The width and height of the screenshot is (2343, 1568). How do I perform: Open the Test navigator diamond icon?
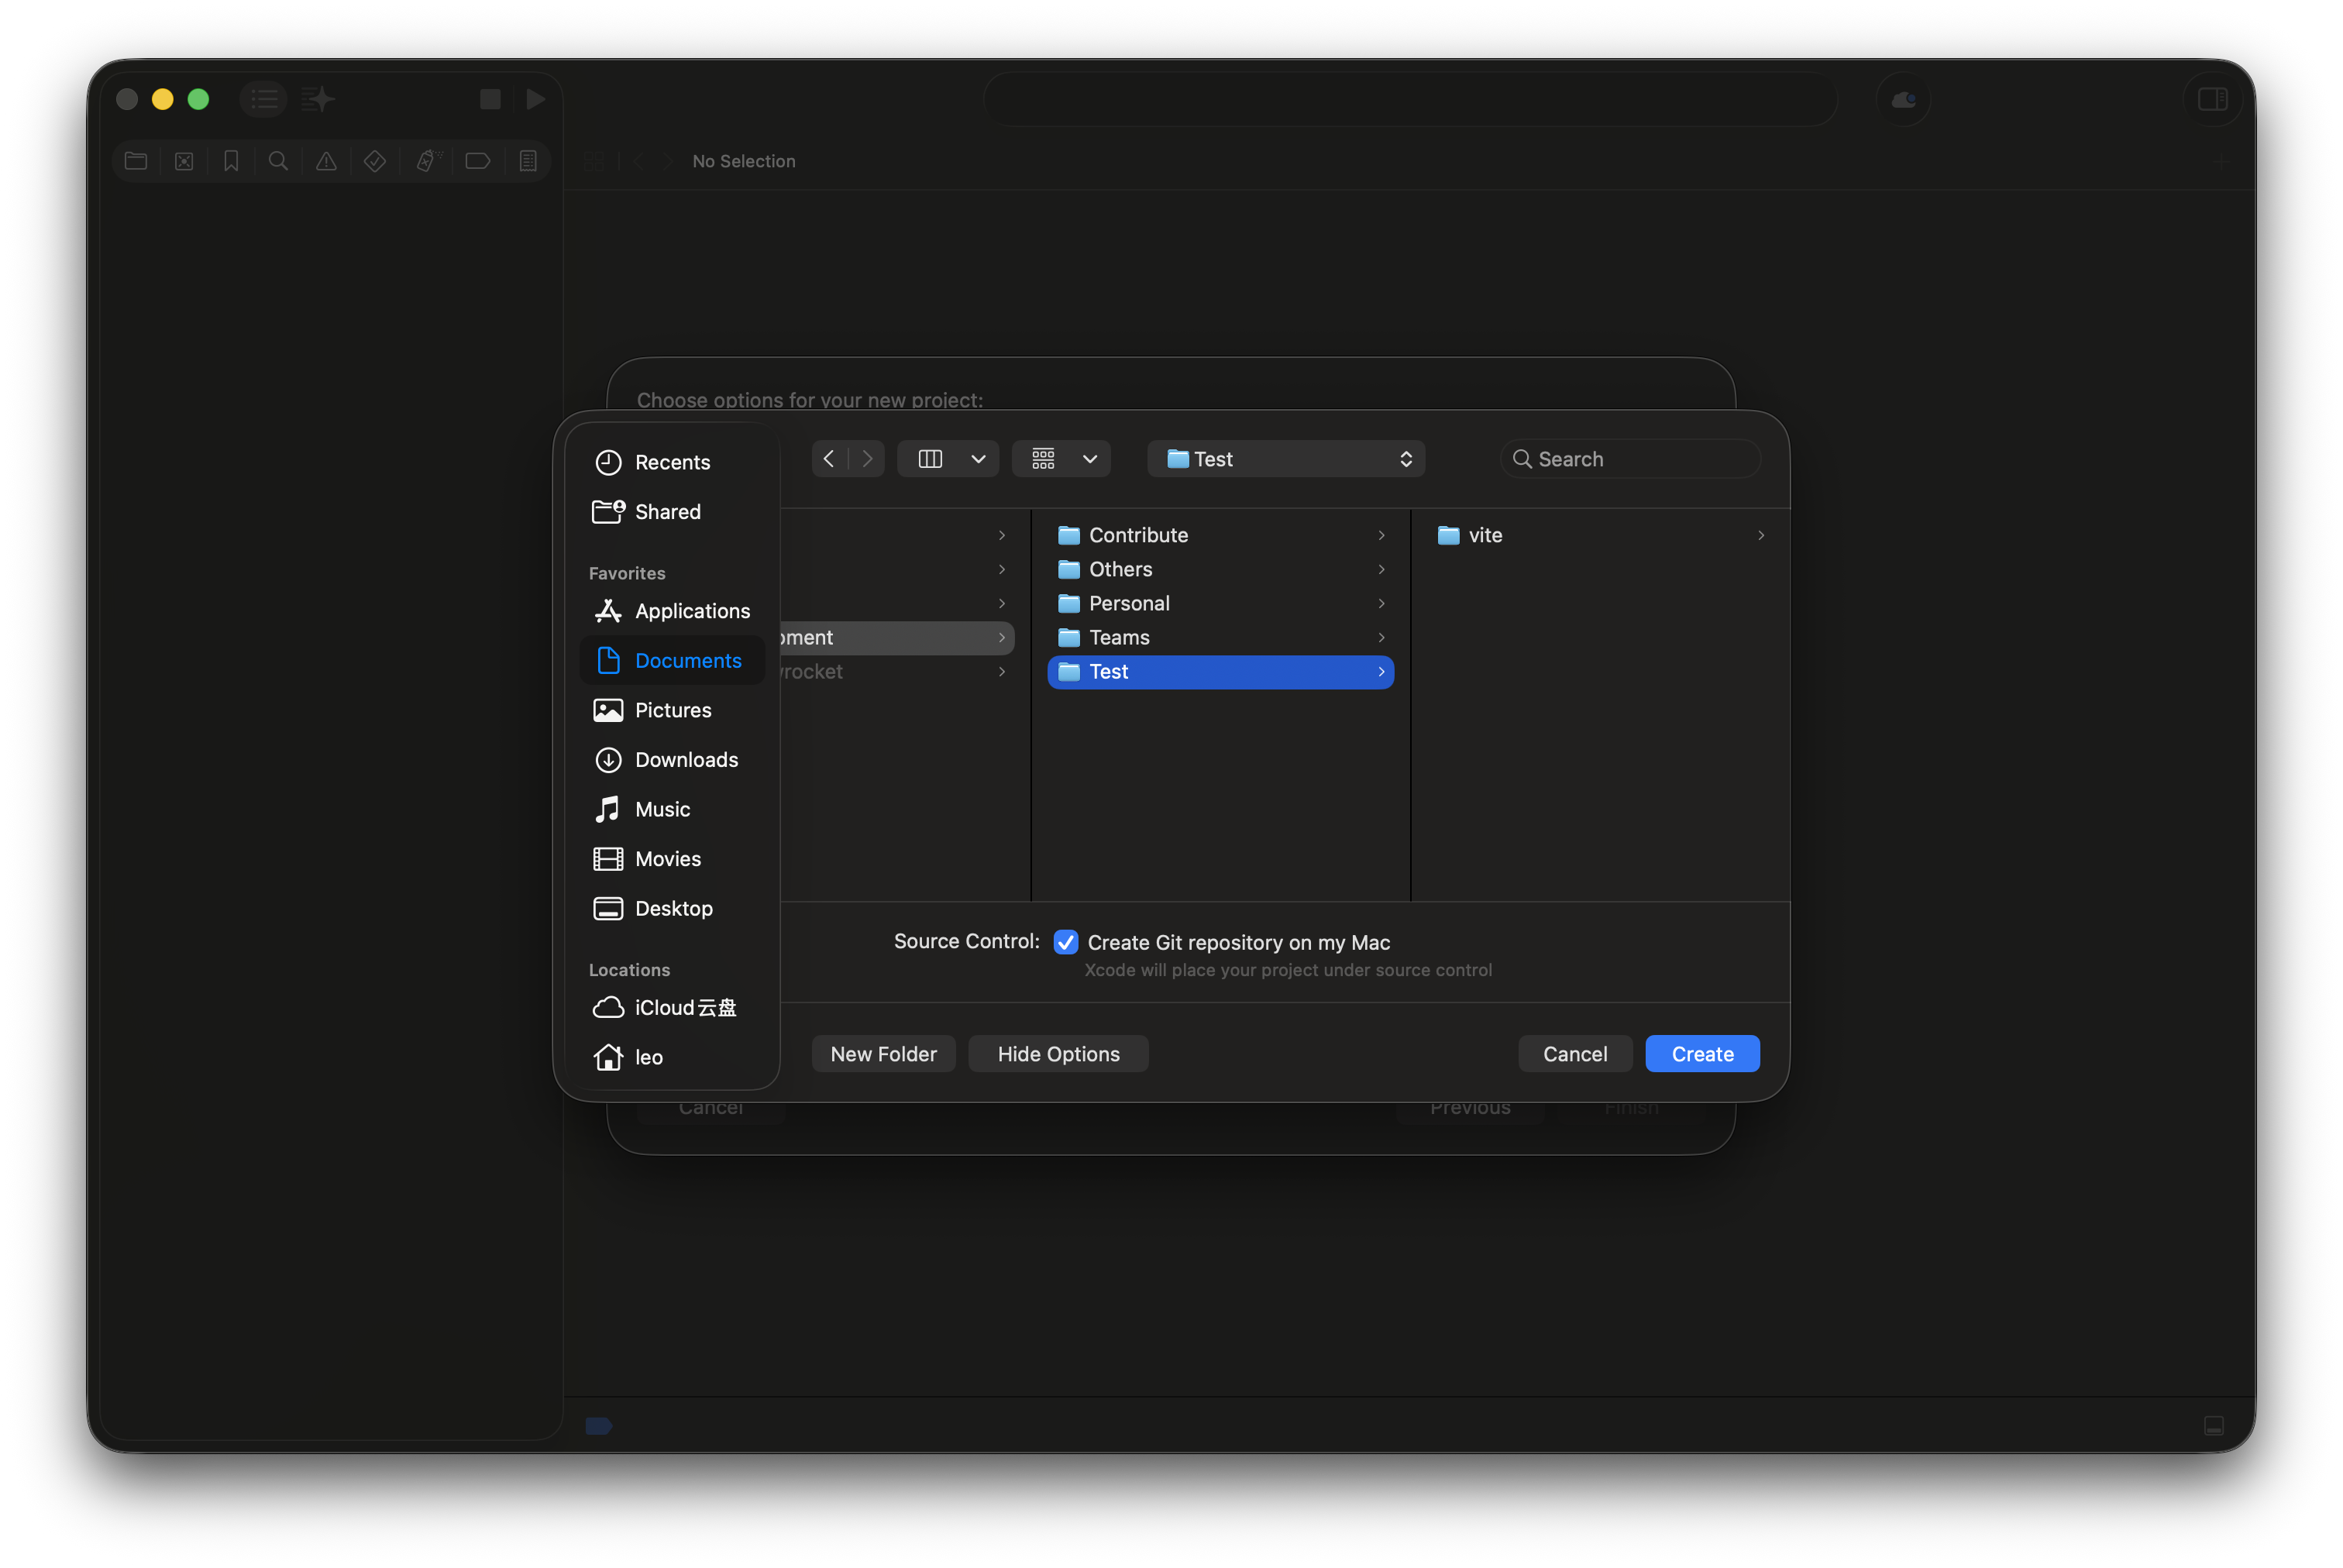375,161
